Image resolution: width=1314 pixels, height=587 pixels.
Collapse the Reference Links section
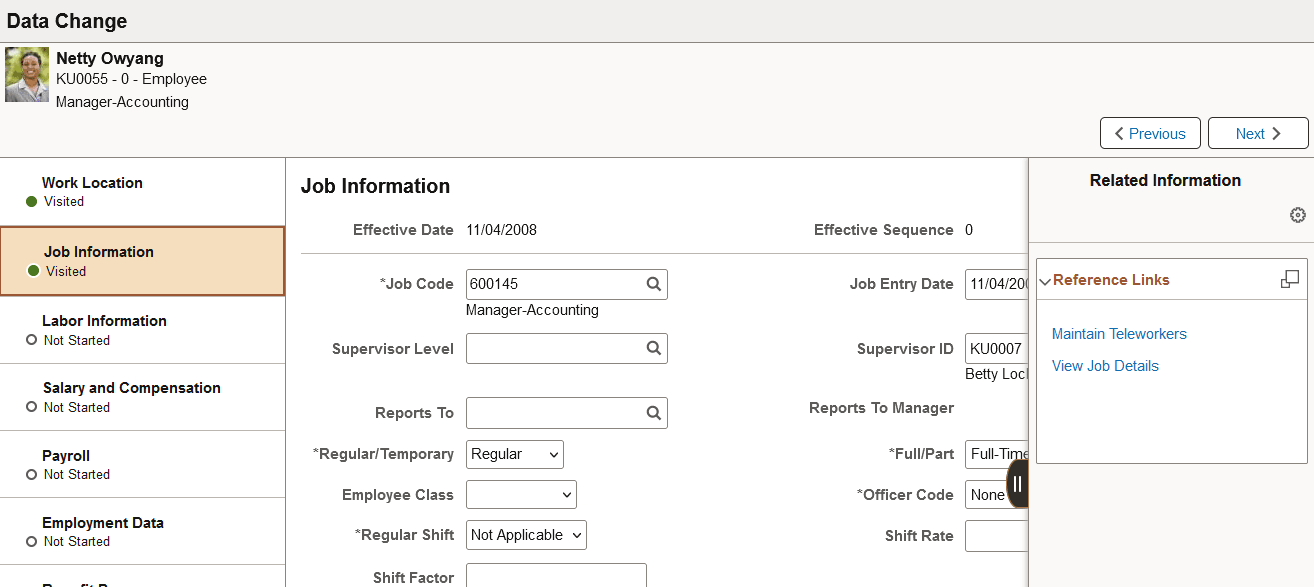tap(1045, 280)
